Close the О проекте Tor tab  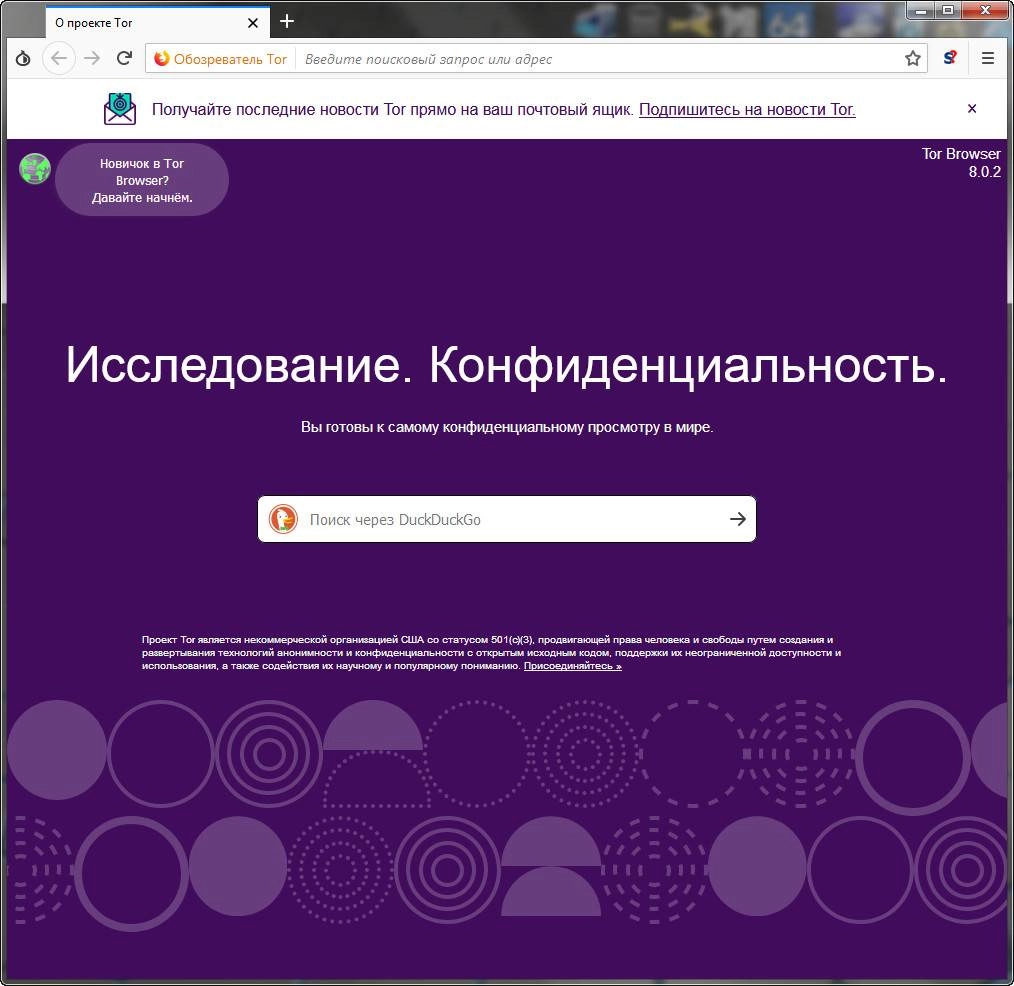[253, 23]
